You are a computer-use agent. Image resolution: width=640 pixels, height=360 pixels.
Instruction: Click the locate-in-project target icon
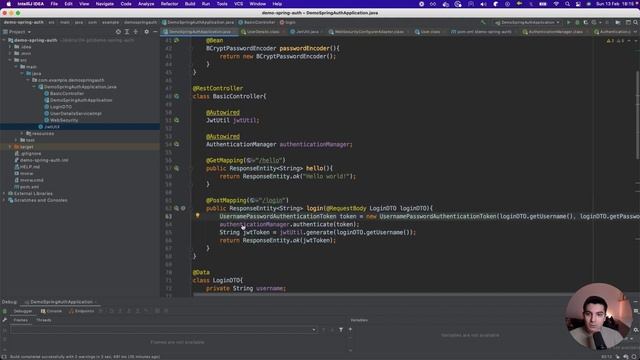[118, 31]
